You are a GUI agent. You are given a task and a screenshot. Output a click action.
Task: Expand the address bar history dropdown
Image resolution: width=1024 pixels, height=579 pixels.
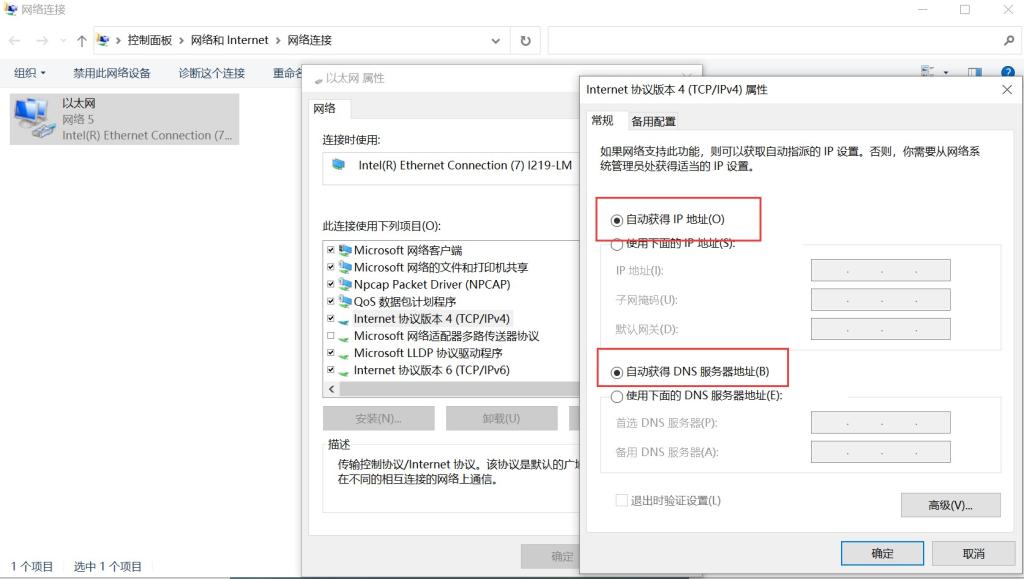click(x=496, y=41)
